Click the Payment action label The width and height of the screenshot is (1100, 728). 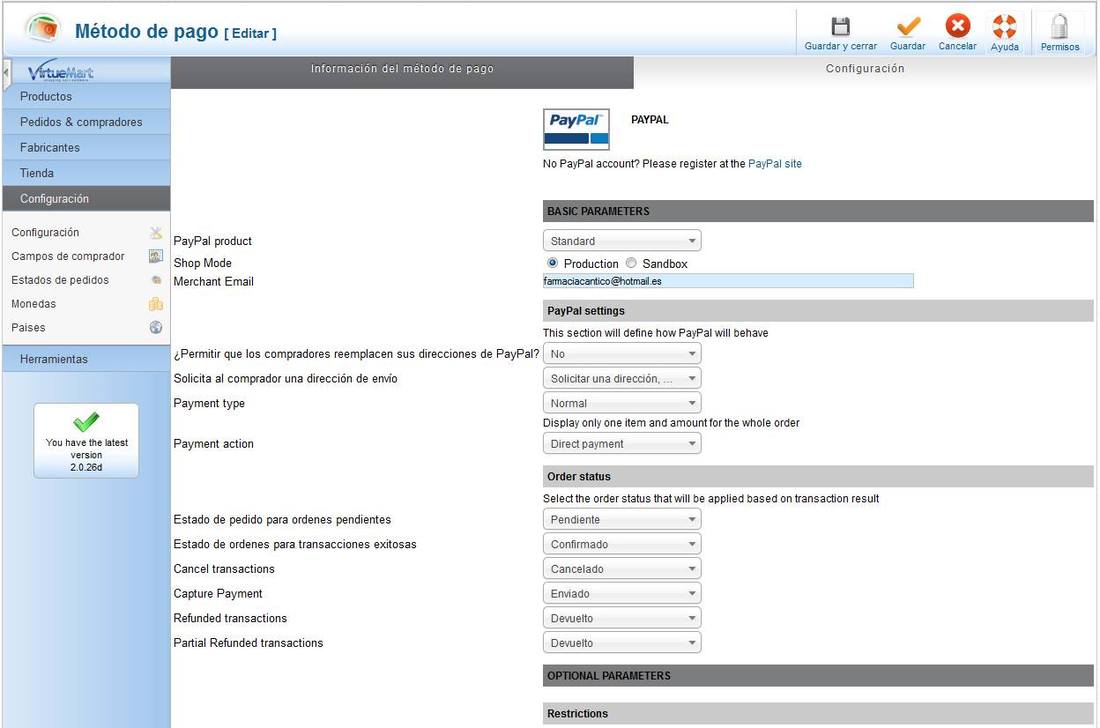(x=213, y=443)
